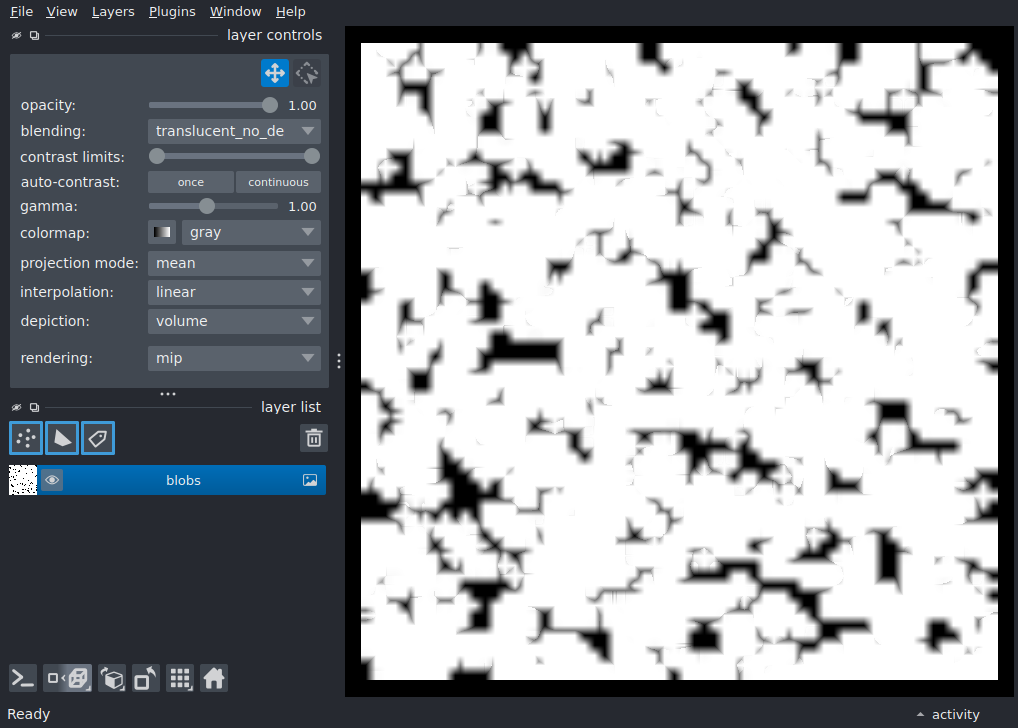Click auto-contrast once button
This screenshot has height=728, width=1018.
191,182
